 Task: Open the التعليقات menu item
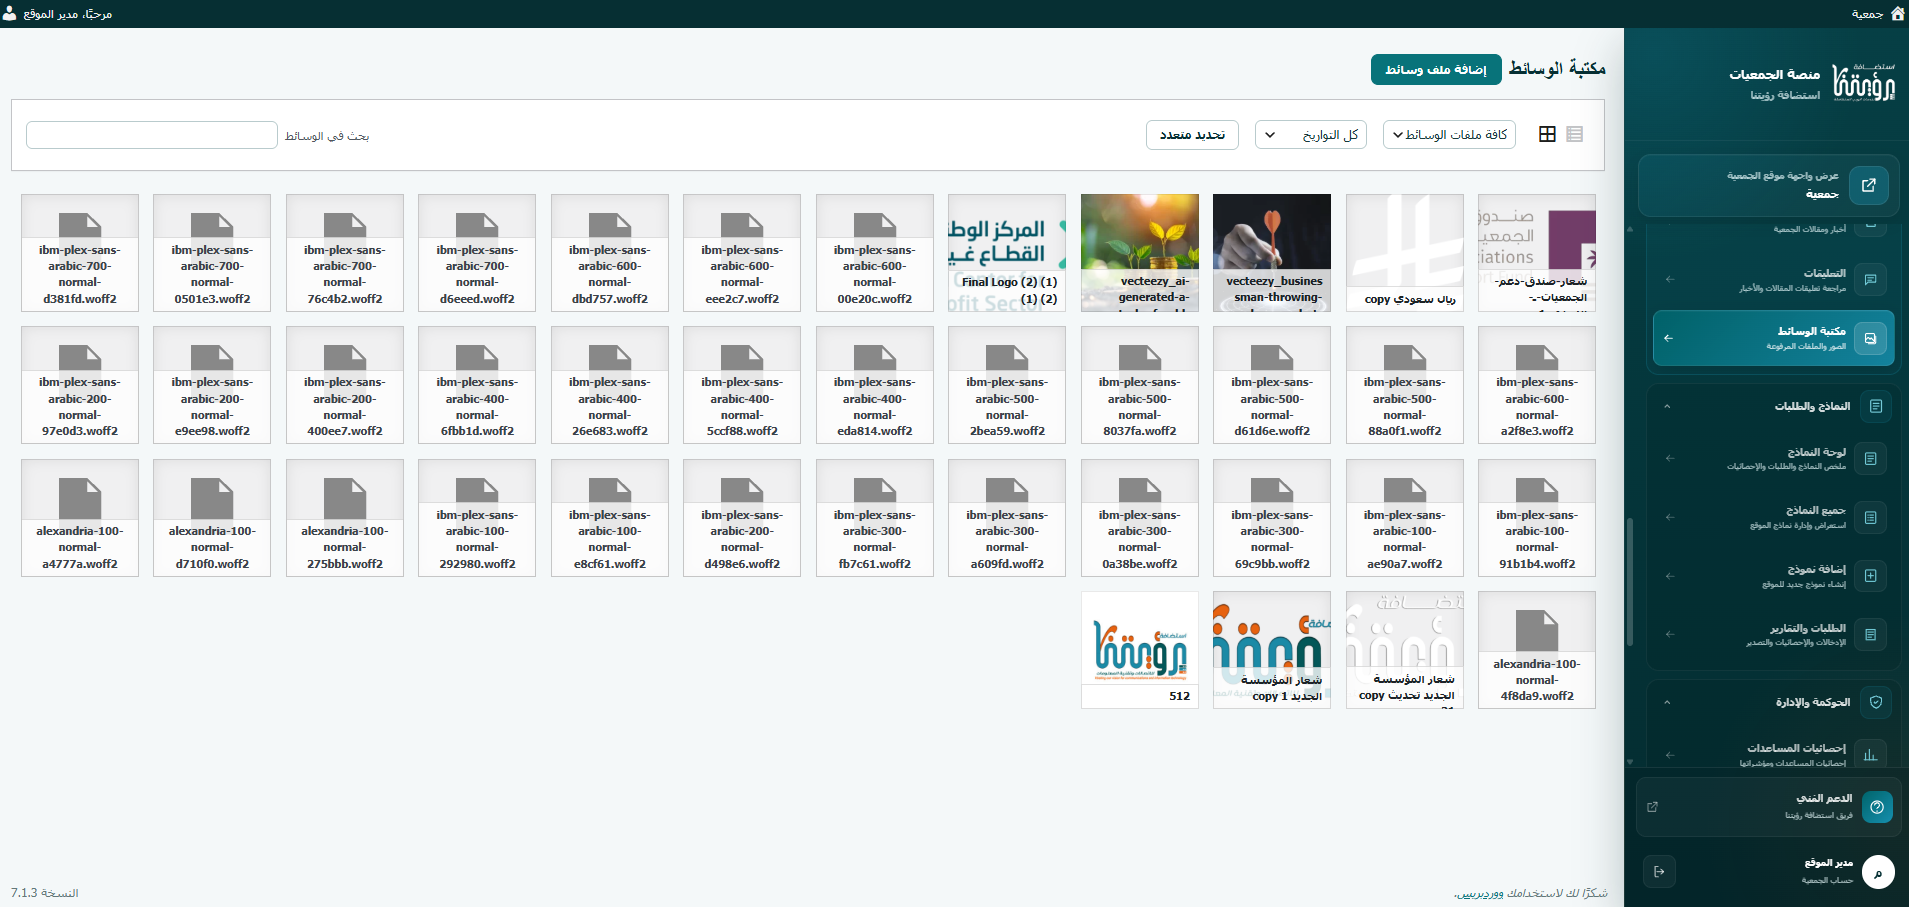coord(1774,279)
